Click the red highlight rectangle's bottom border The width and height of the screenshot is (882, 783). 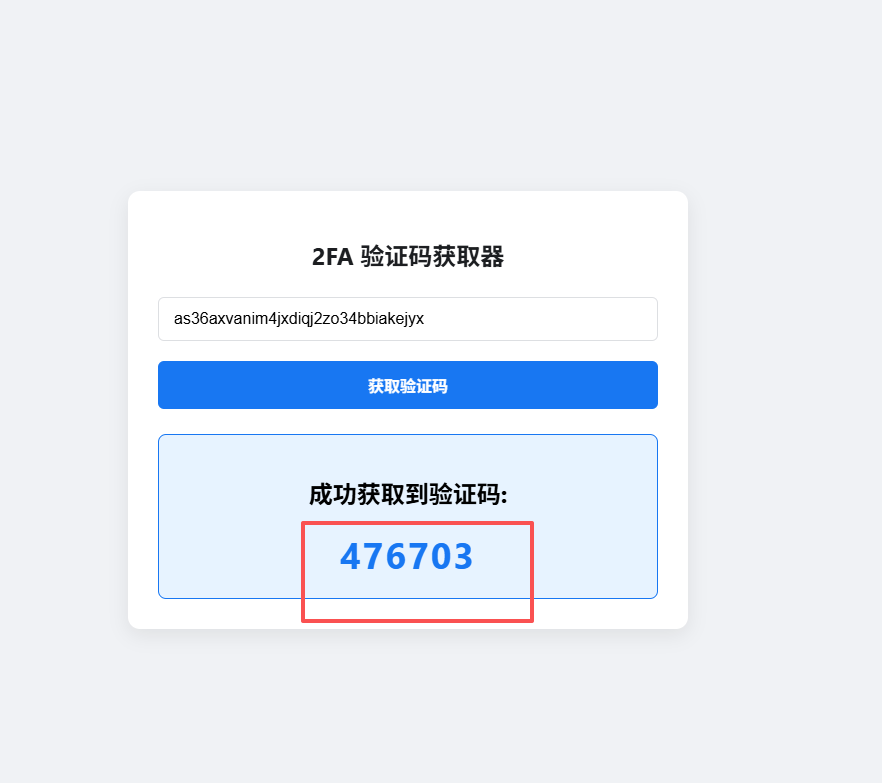(417, 620)
